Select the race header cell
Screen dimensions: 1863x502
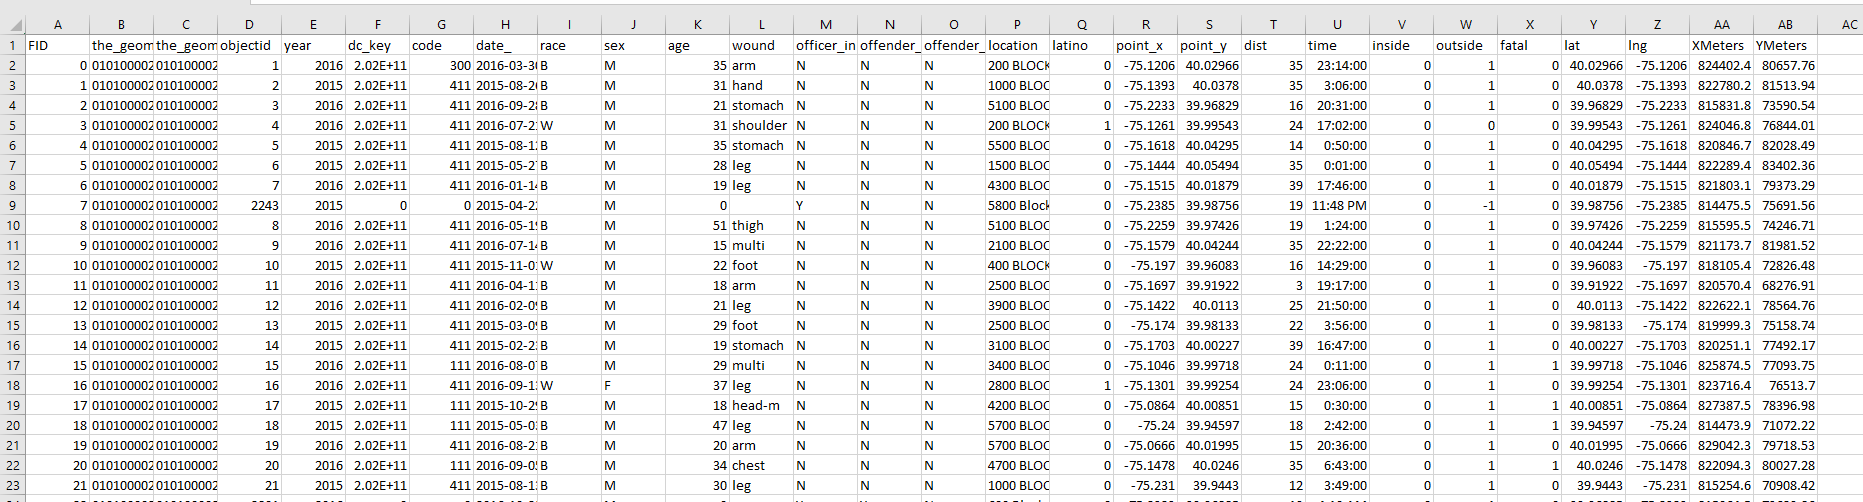tap(569, 45)
